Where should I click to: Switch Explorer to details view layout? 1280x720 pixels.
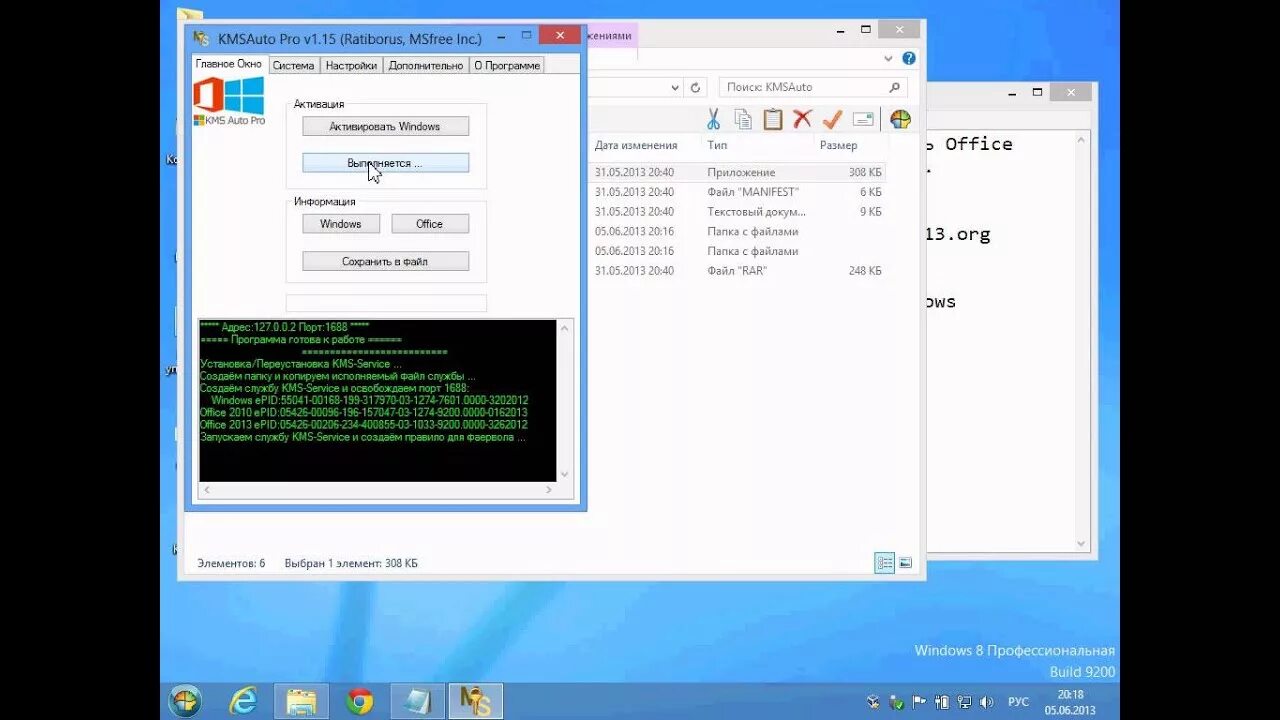point(885,563)
